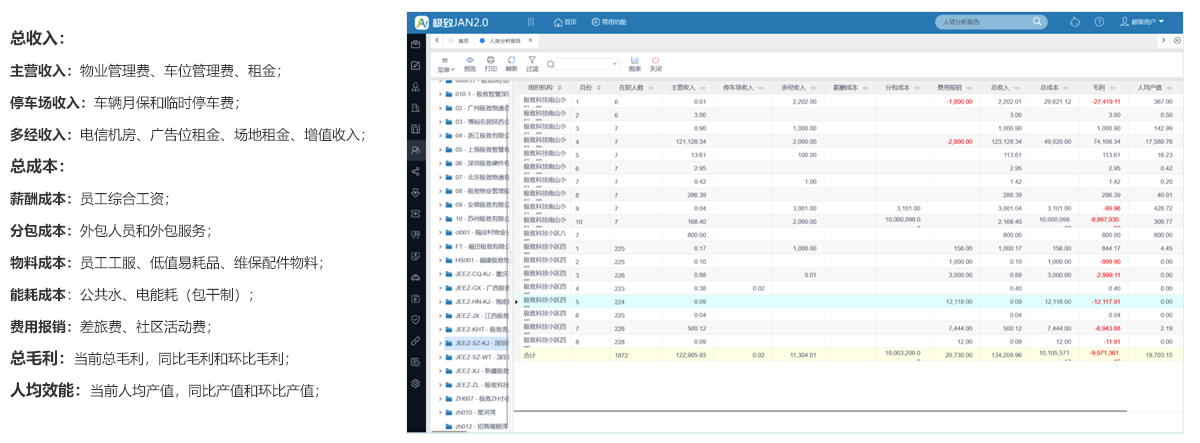
Task: Click the 在职人数 column header
Action: tap(636, 88)
